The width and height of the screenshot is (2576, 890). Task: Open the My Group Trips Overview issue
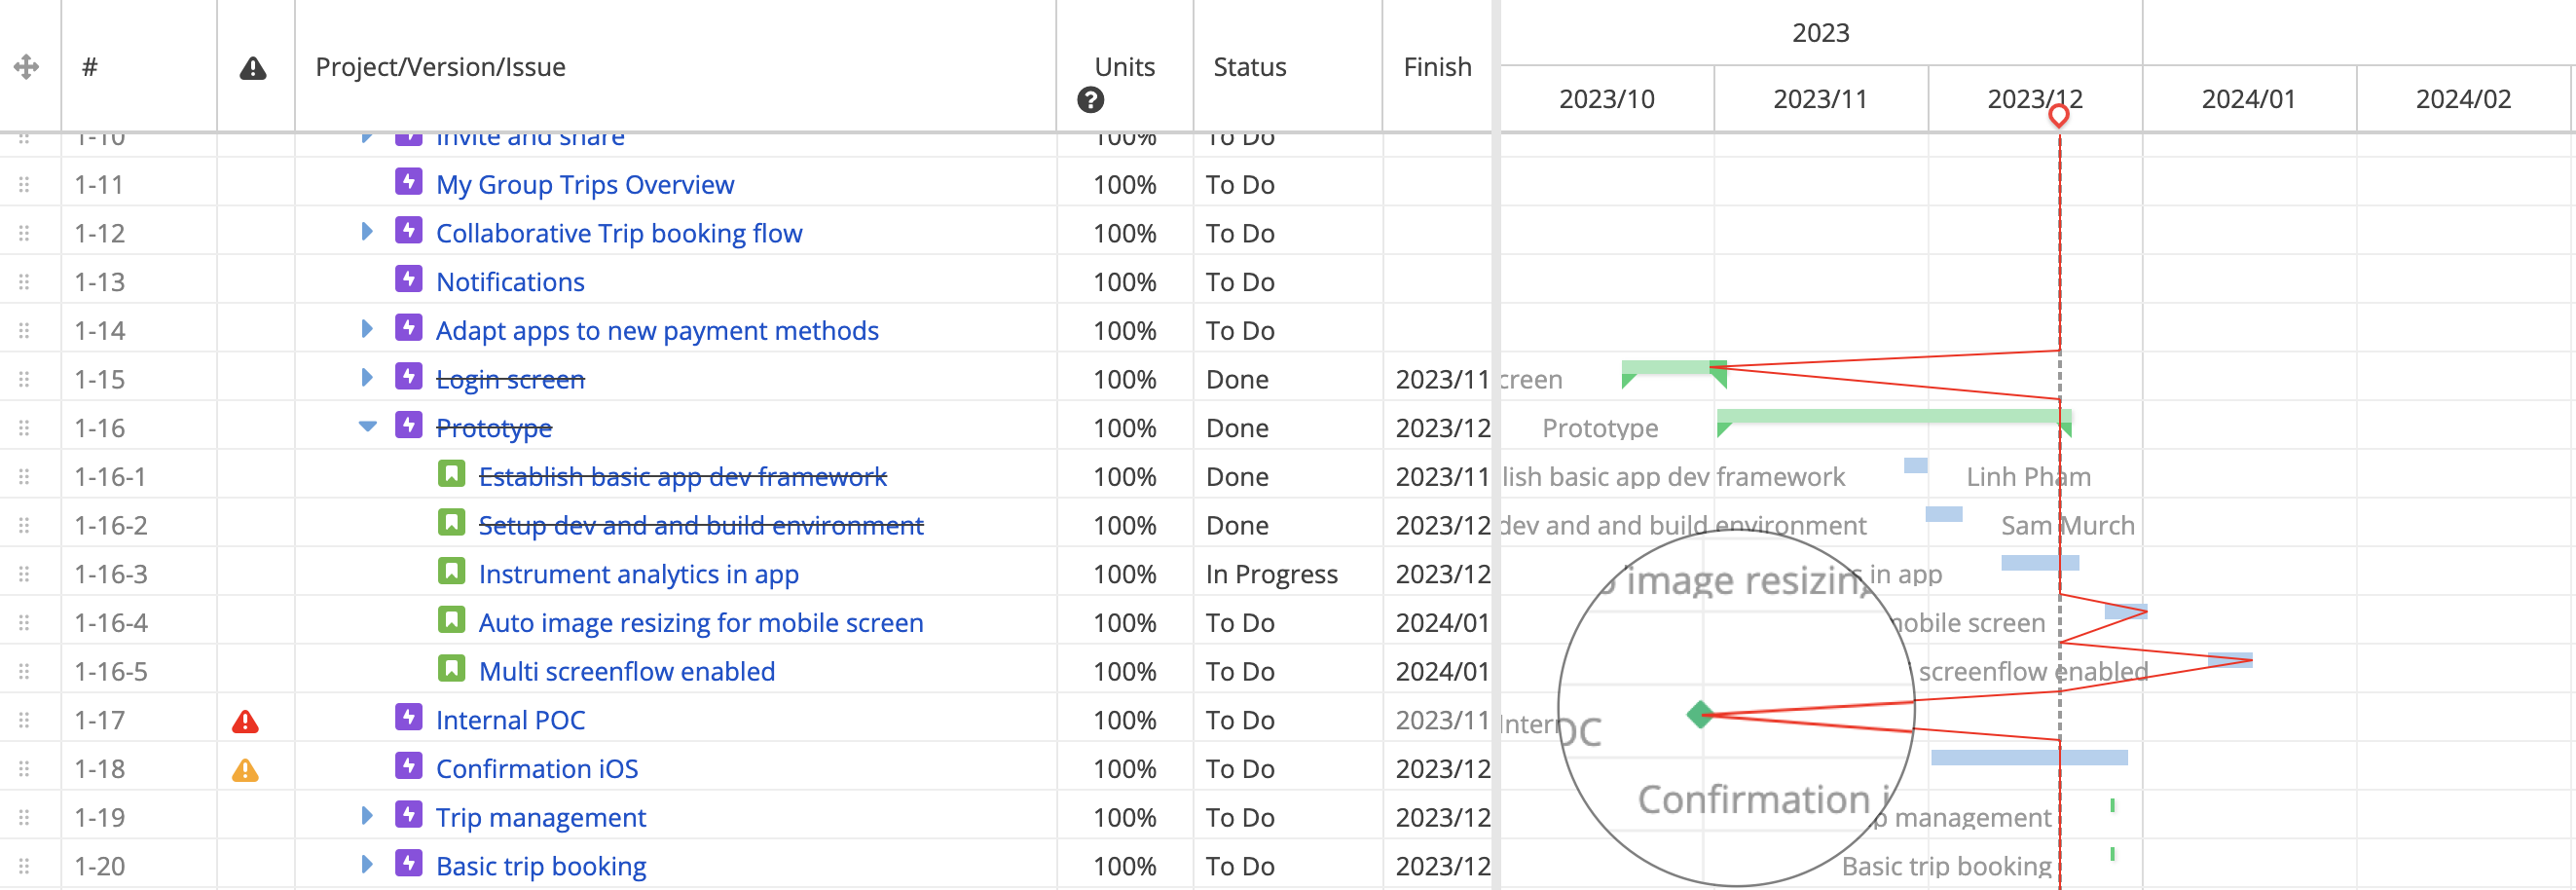point(584,184)
